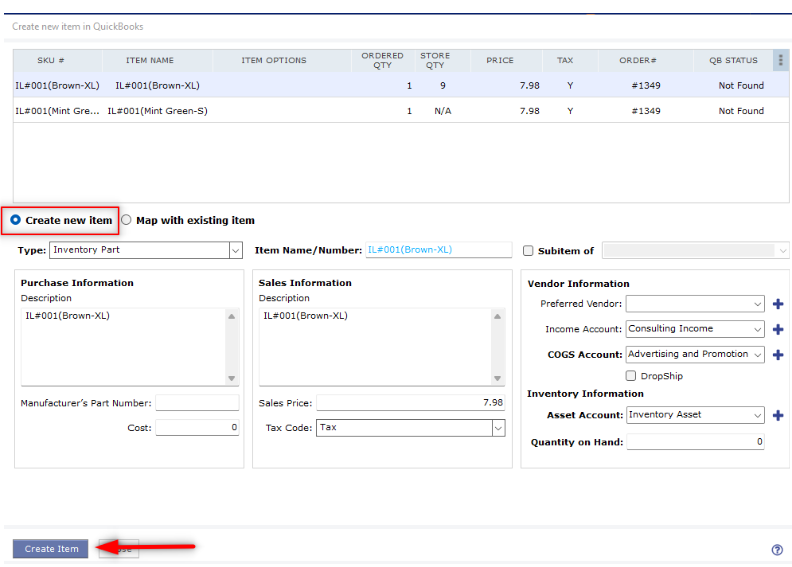Viewport: 792px width, 567px height.
Task: Click store quantity N/A cell
Action: click(442, 111)
